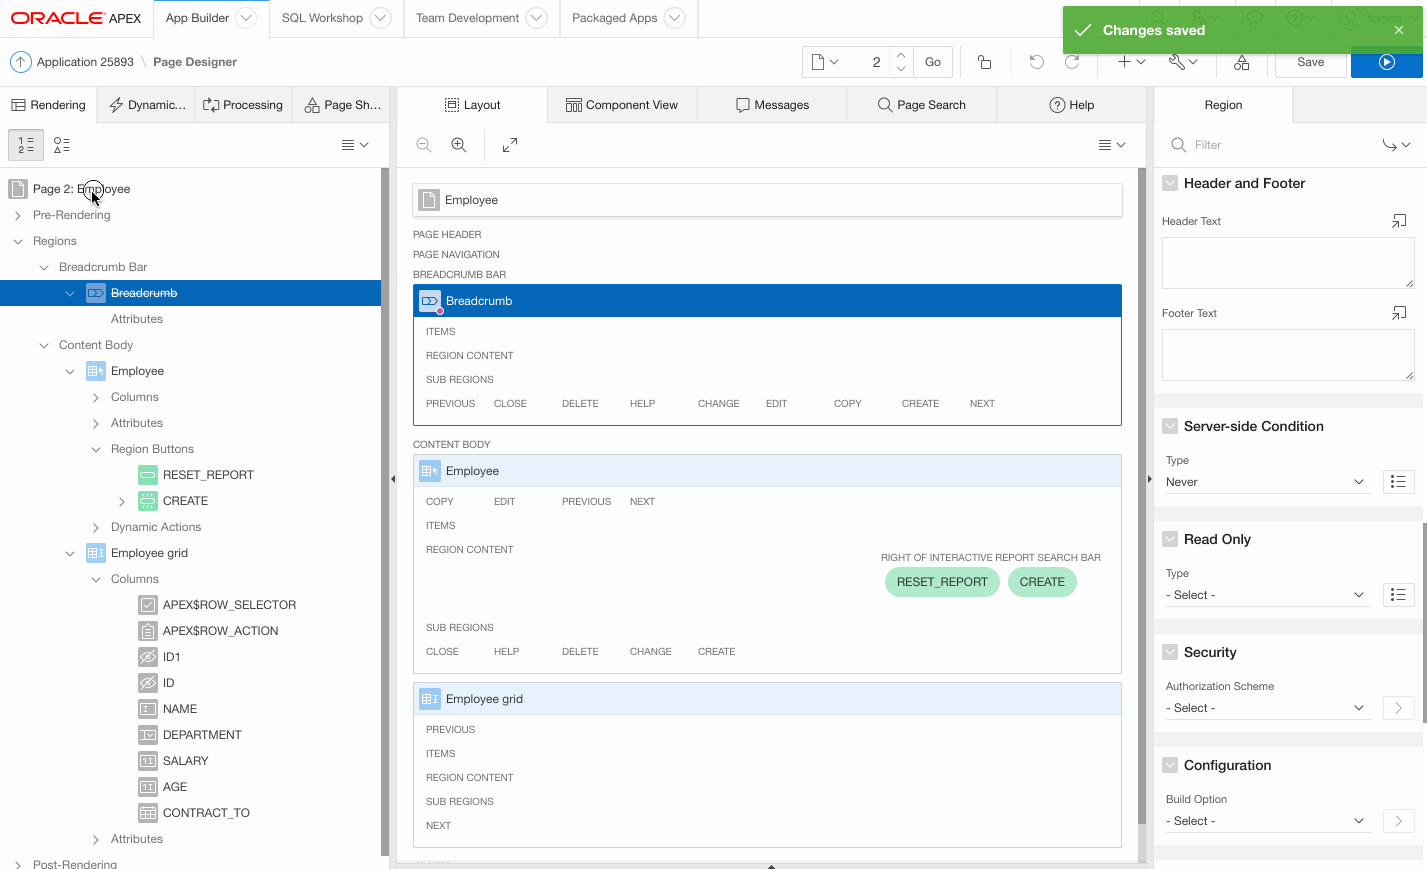Open Authorization Scheme select list
Image resolution: width=1427 pixels, height=869 pixels.
click(1264, 708)
